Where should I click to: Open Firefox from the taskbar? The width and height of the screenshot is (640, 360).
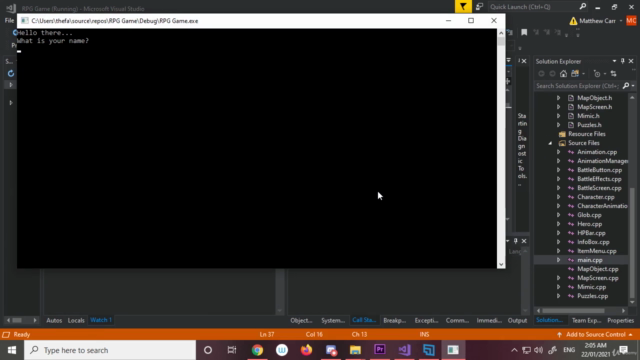pos(306,350)
